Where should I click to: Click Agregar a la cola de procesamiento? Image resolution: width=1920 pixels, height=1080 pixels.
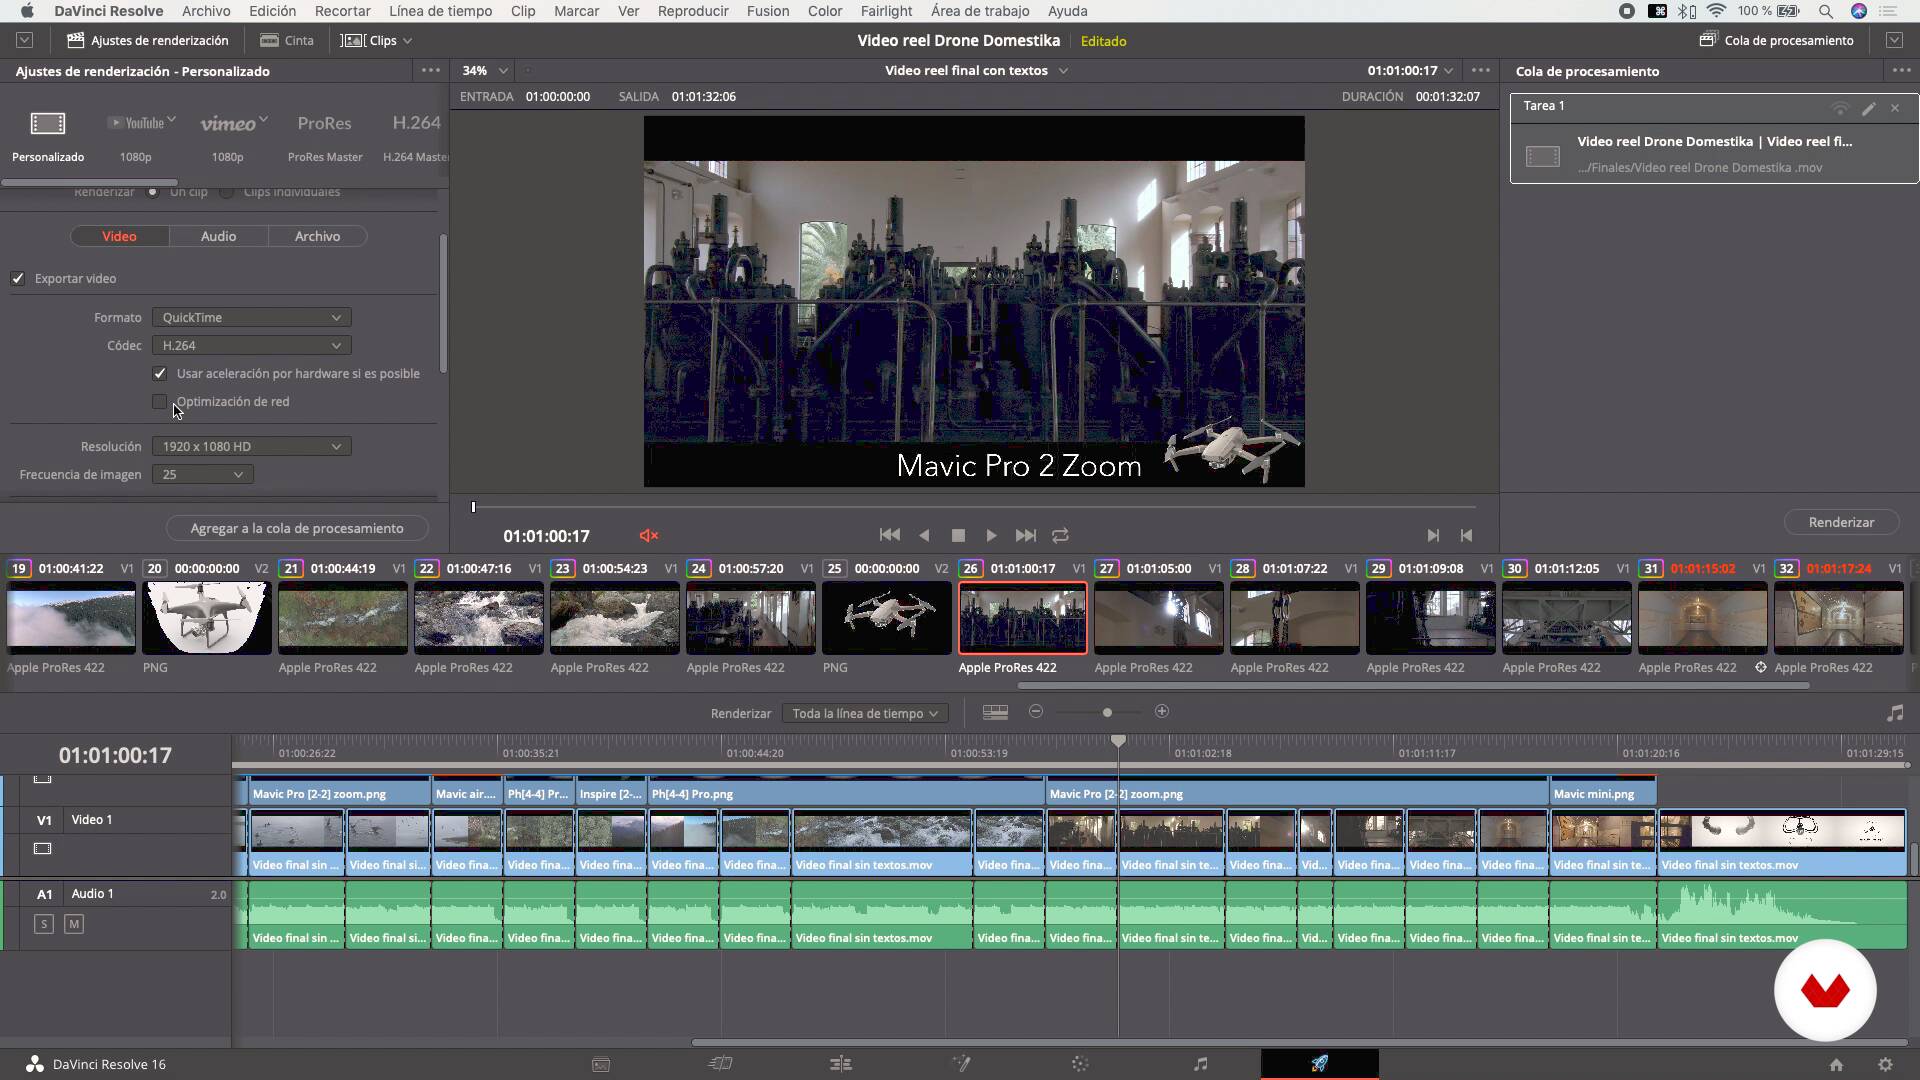tap(297, 529)
